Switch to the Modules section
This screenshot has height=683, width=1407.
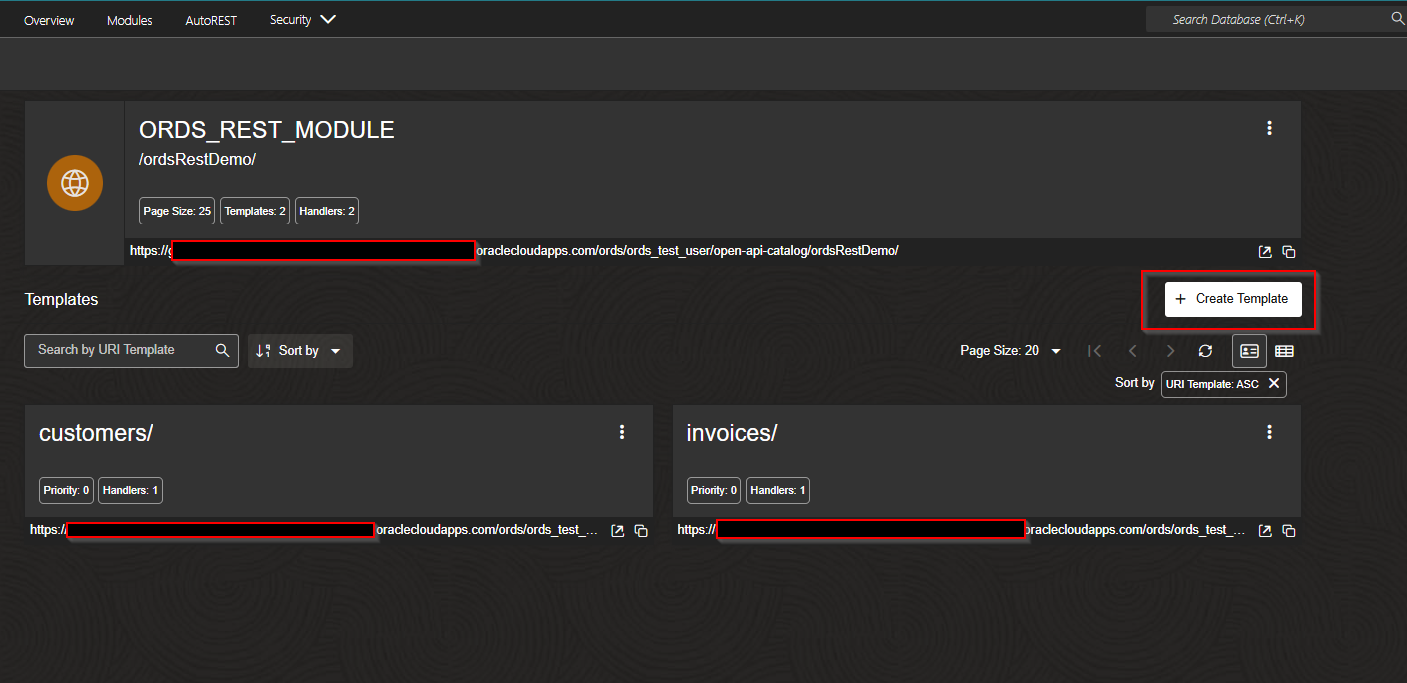pyautogui.click(x=129, y=18)
